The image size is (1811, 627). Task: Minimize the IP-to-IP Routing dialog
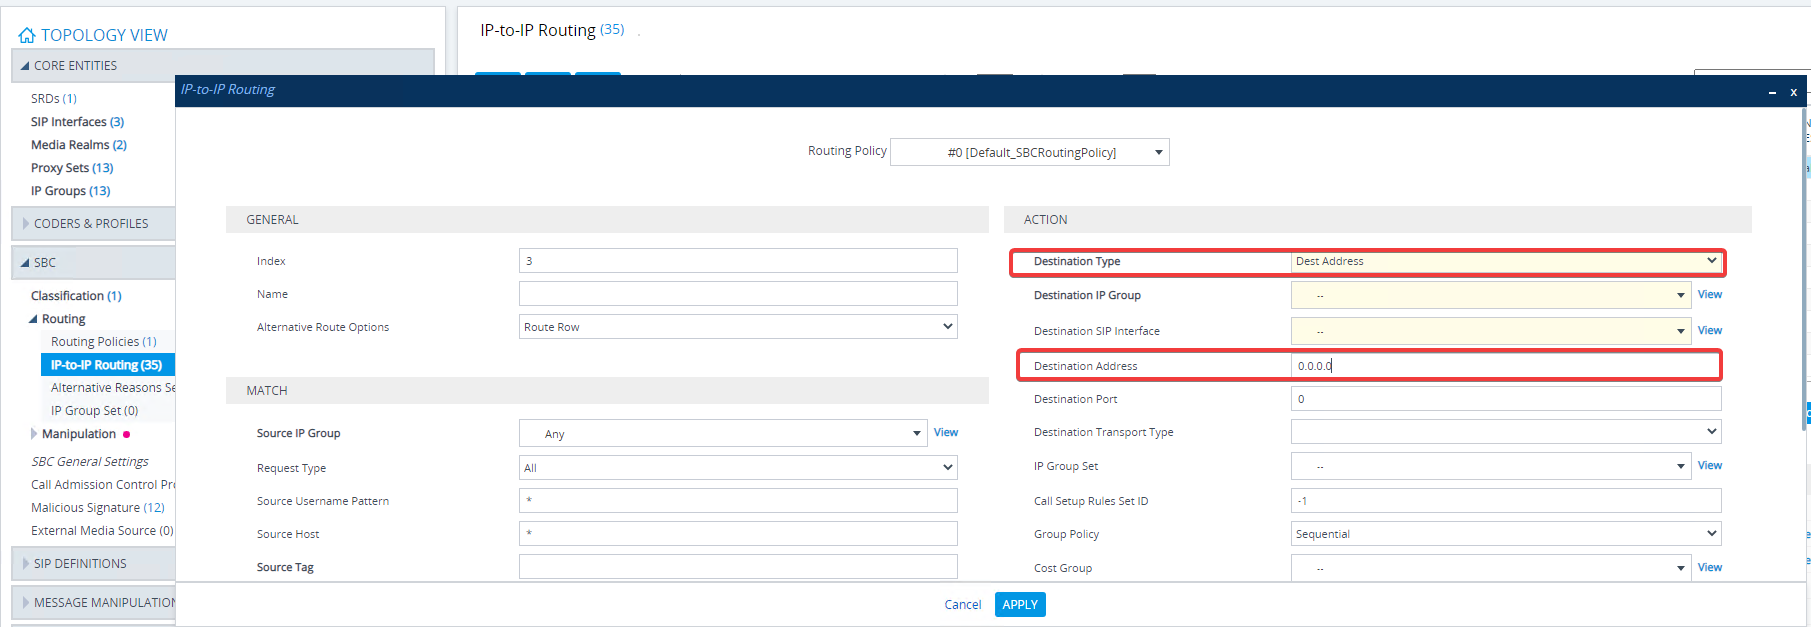point(1772,92)
